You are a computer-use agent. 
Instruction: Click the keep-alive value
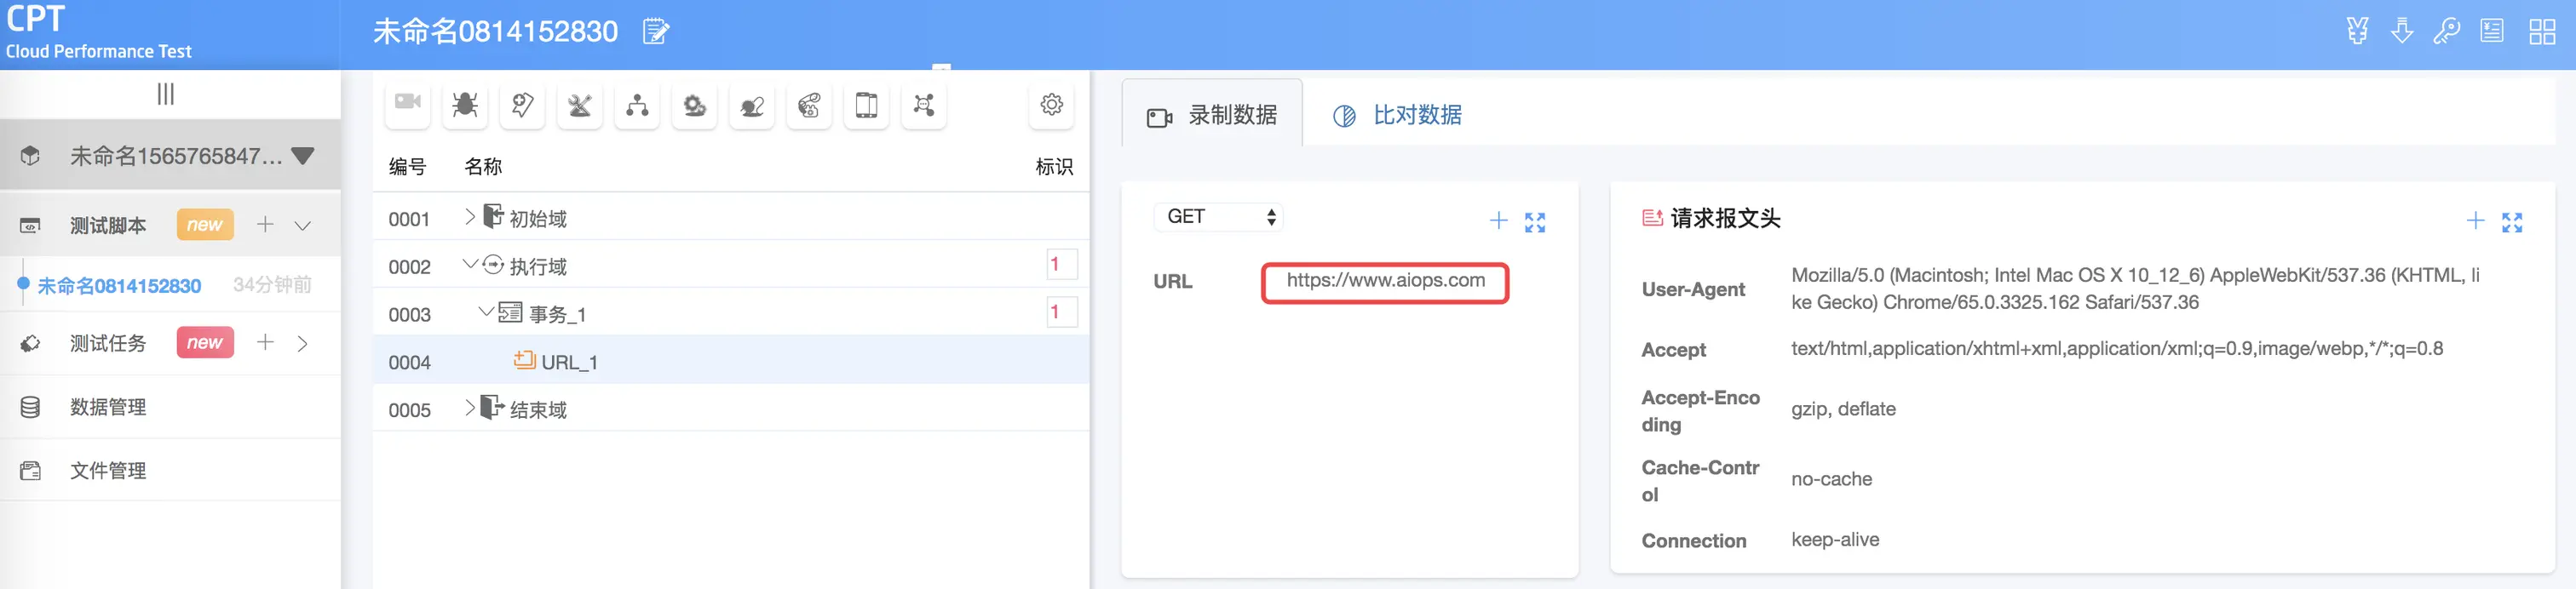tap(1835, 540)
